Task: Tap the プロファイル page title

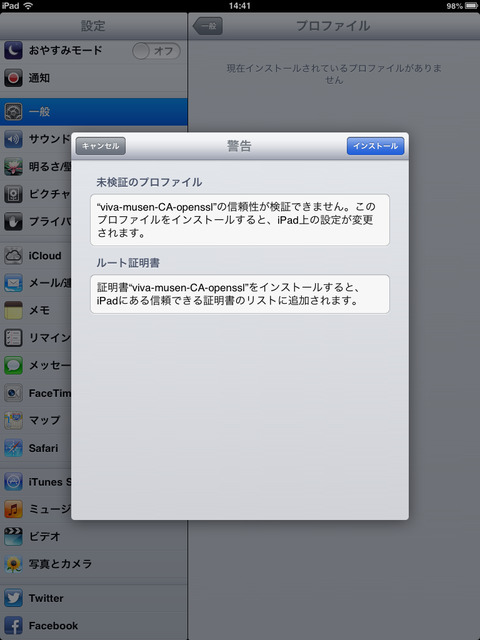Action: click(333, 26)
